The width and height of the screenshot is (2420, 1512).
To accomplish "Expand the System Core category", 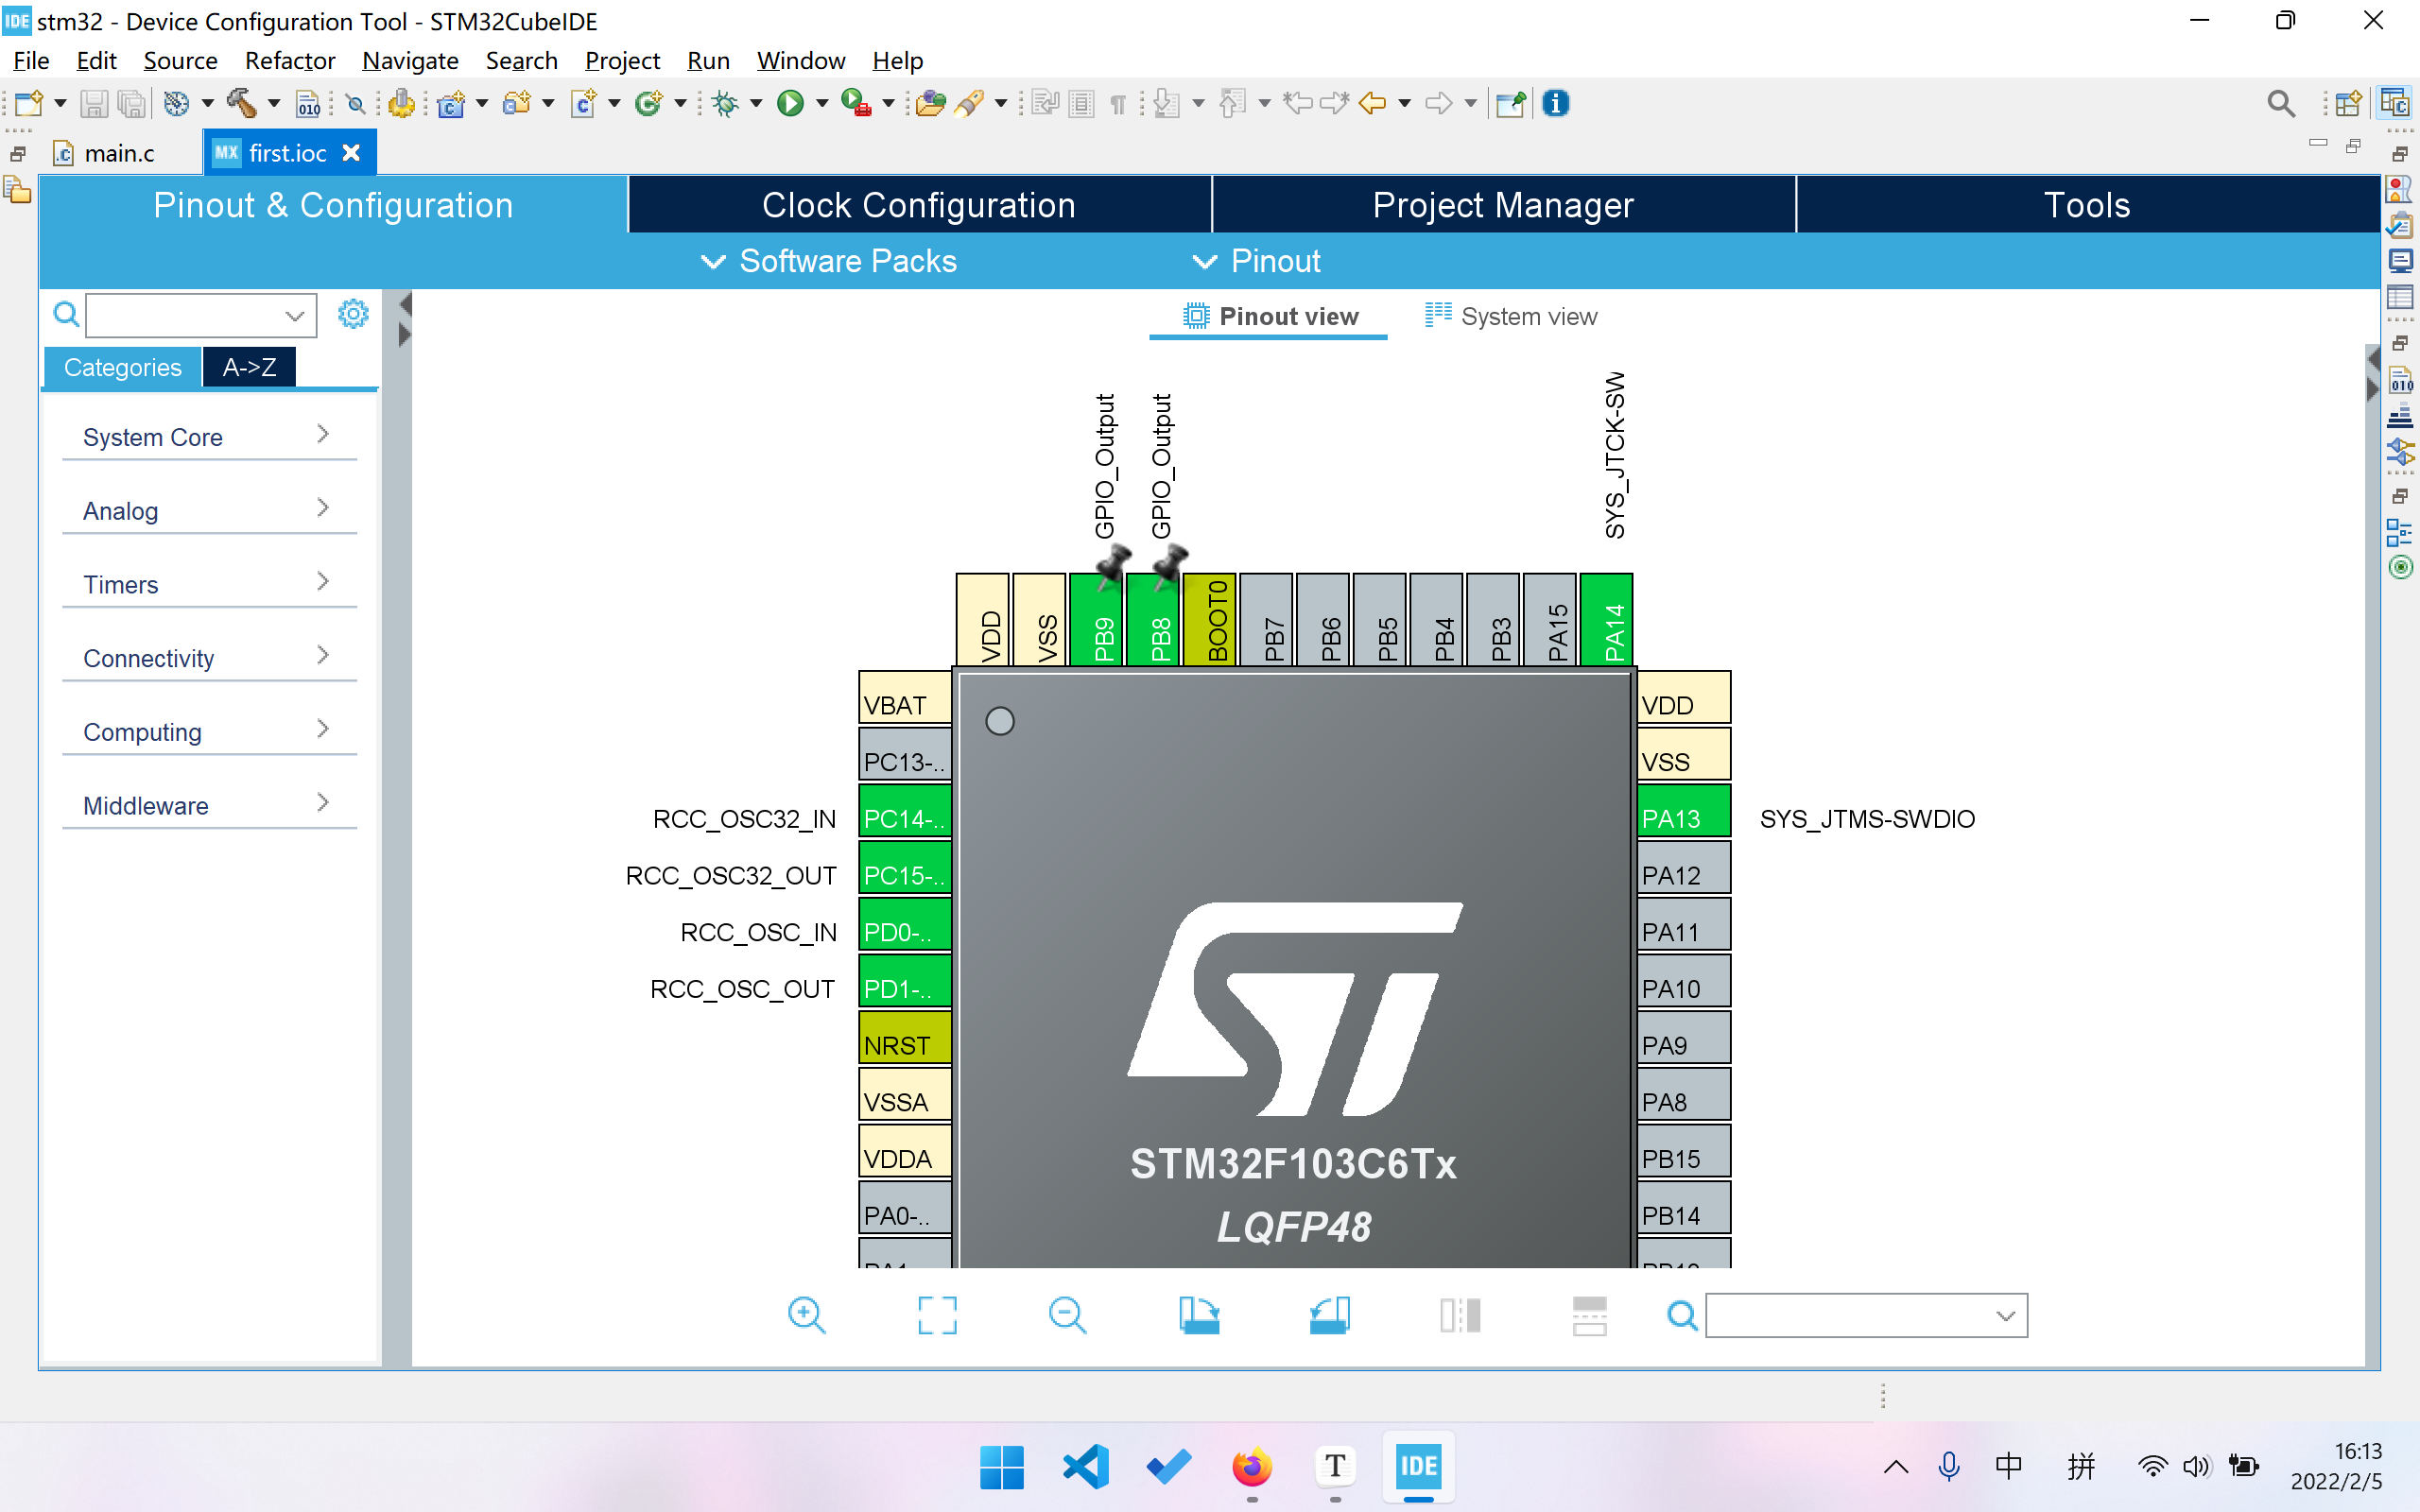I will tap(209, 437).
